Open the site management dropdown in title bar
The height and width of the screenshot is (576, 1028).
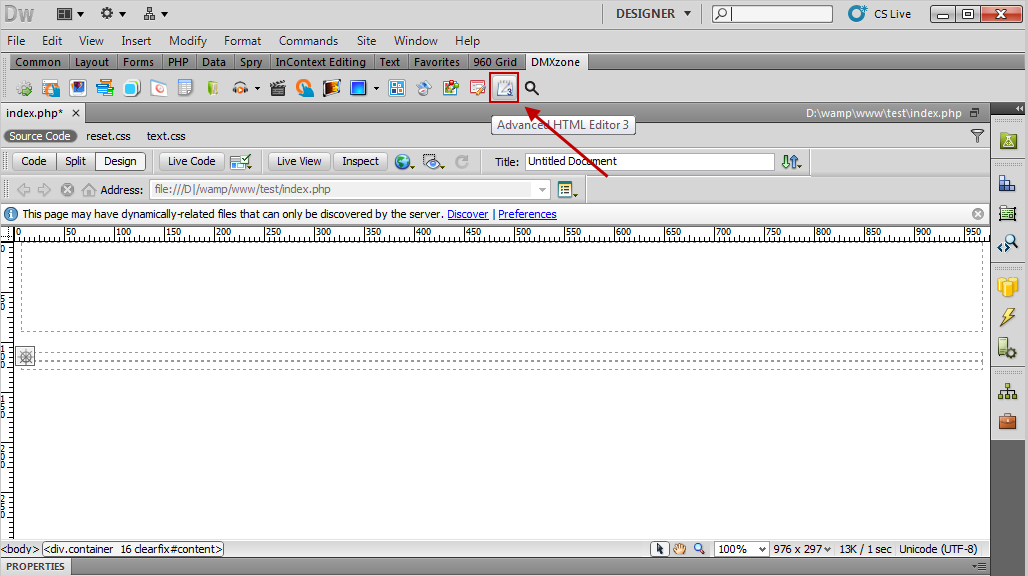[x=155, y=14]
